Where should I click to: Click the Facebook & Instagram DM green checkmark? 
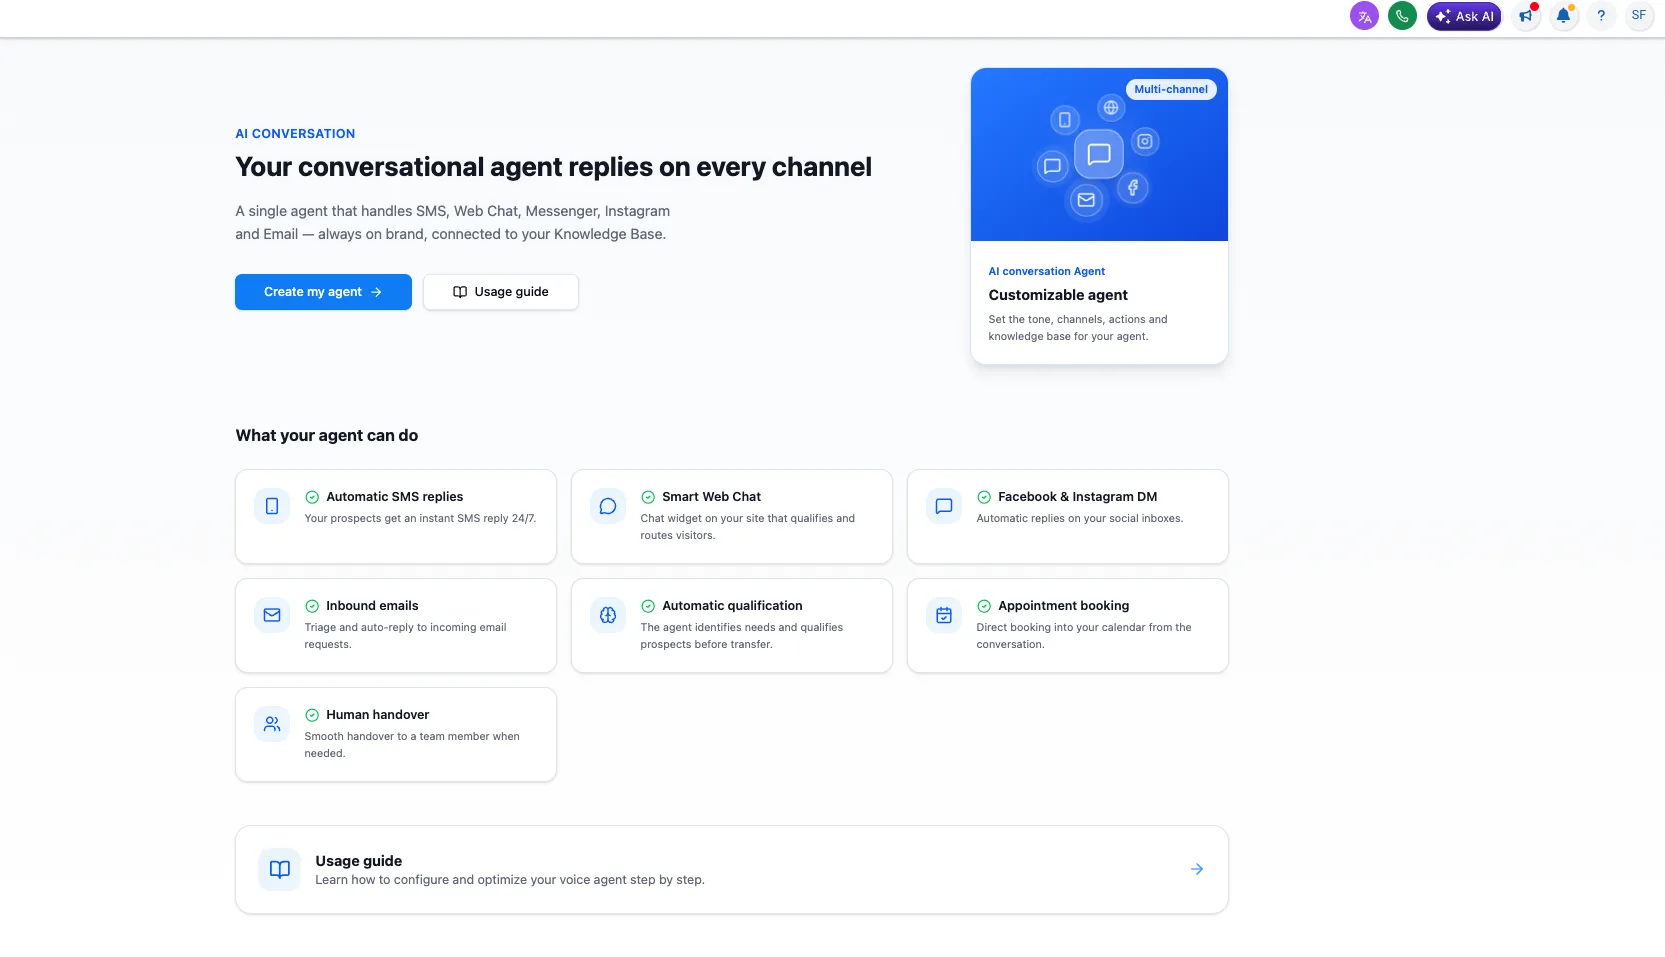click(984, 497)
